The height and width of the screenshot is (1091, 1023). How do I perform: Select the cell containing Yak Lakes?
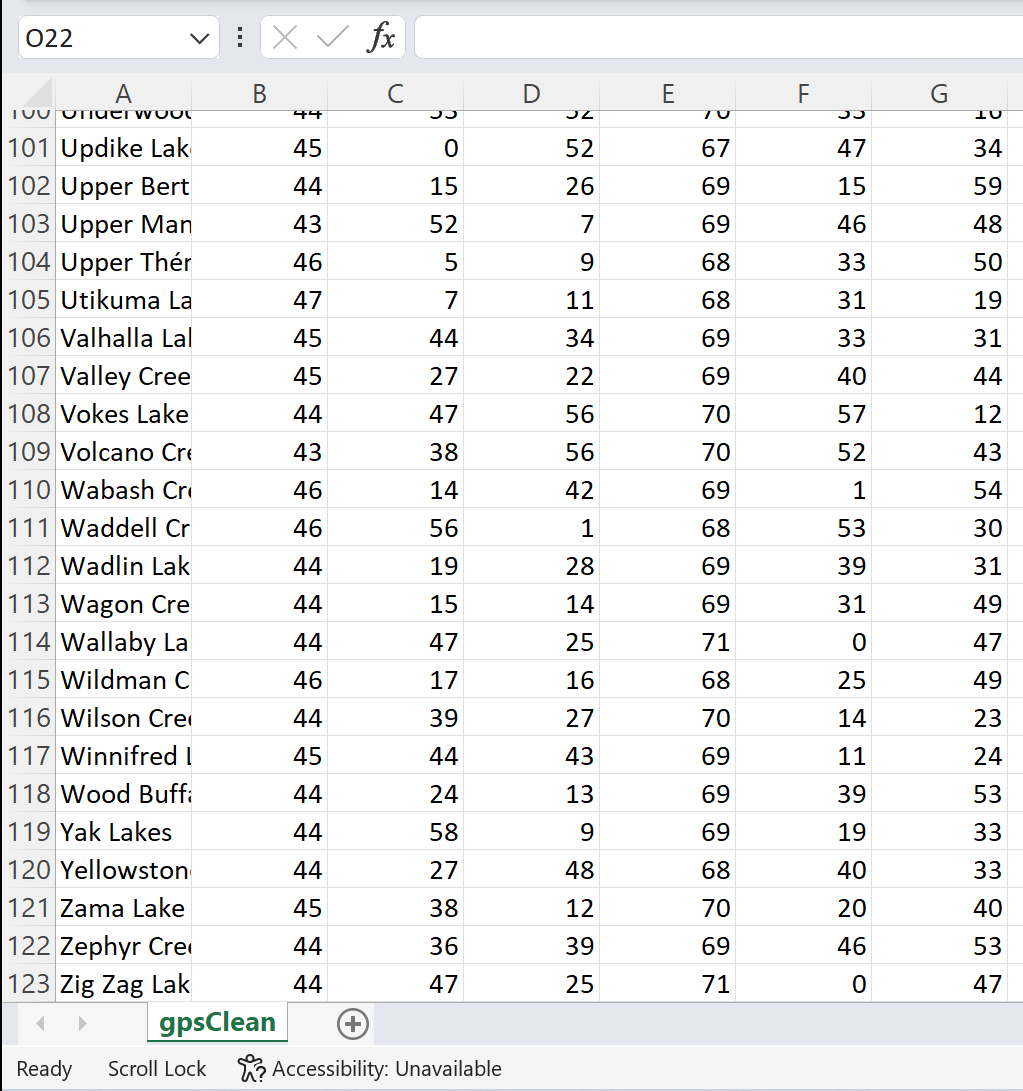tap(123, 831)
